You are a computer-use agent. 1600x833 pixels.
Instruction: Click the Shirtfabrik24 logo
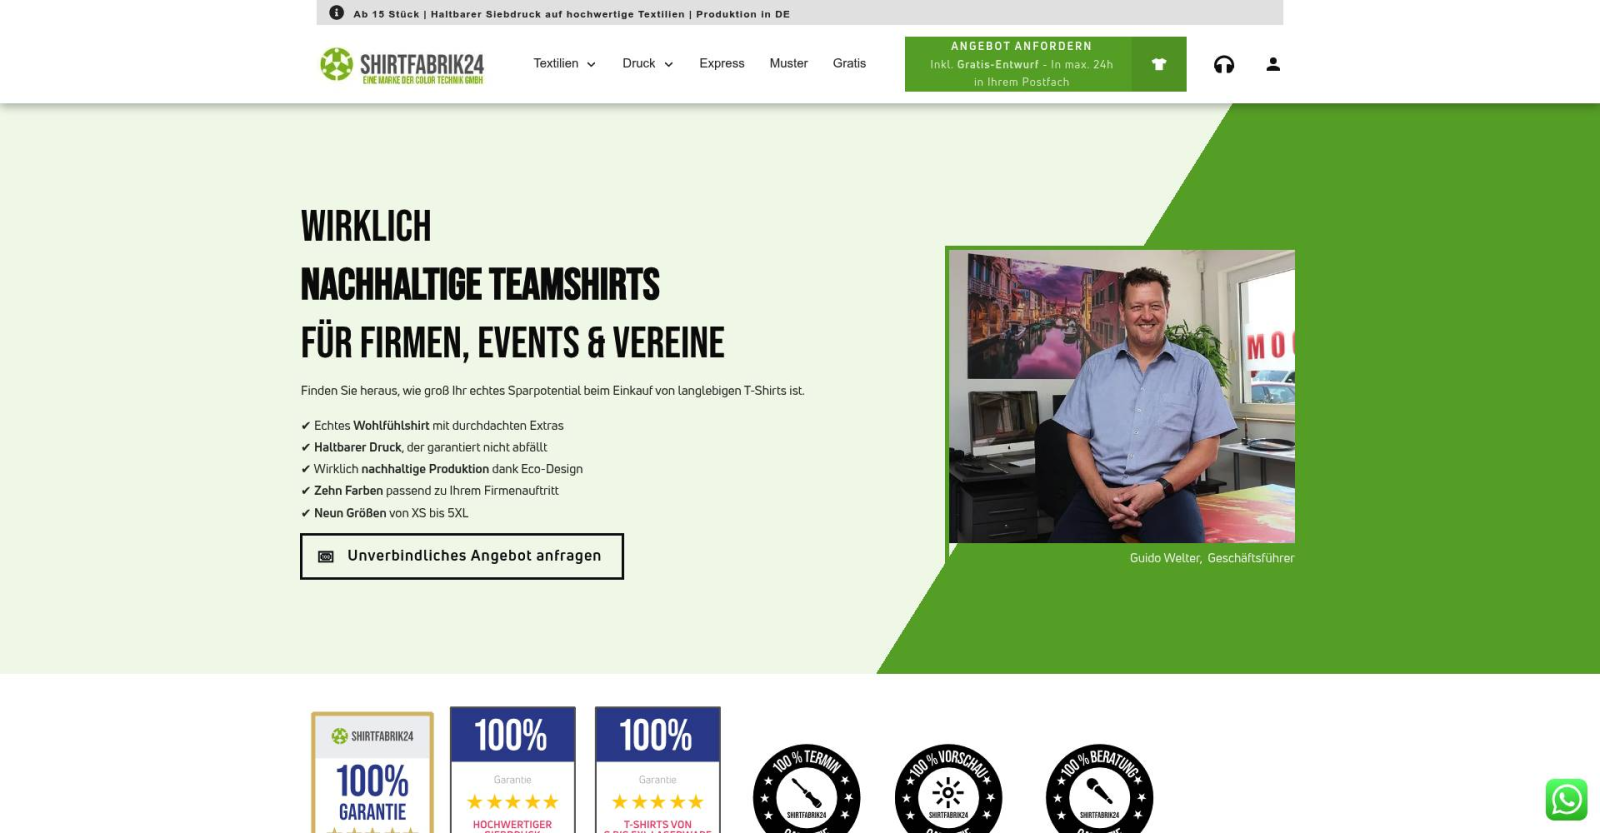[x=402, y=65]
